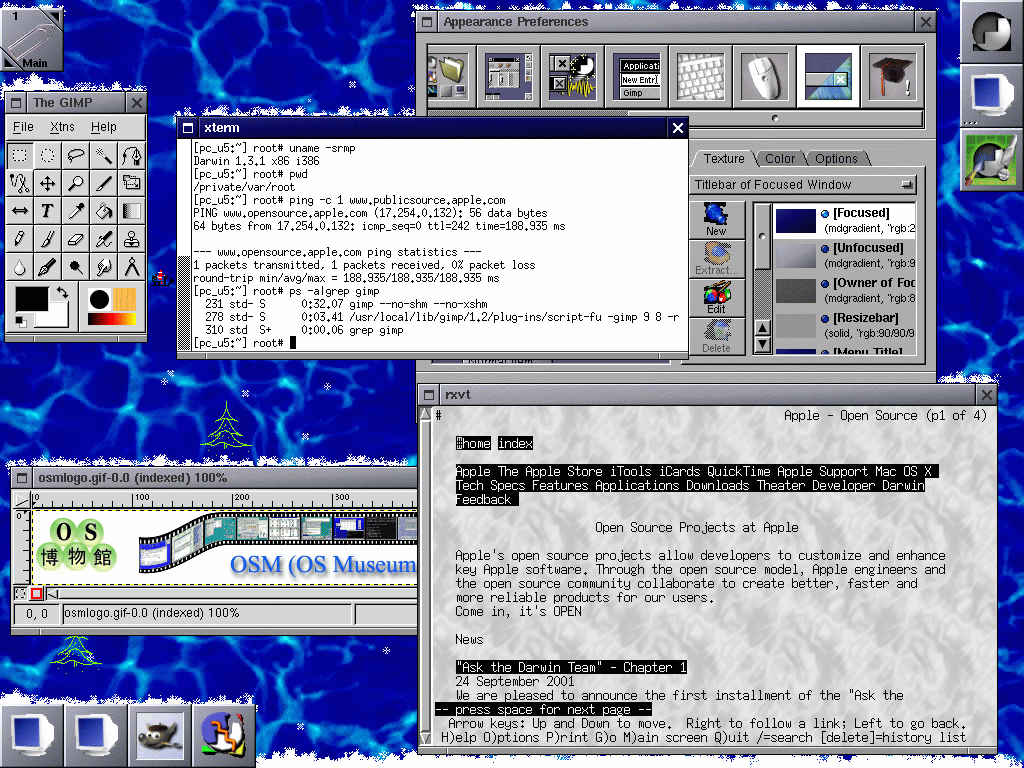Select the Rectangular Select tool in GIMP
This screenshot has width=1024, height=768.
click(x=20, y=155)
